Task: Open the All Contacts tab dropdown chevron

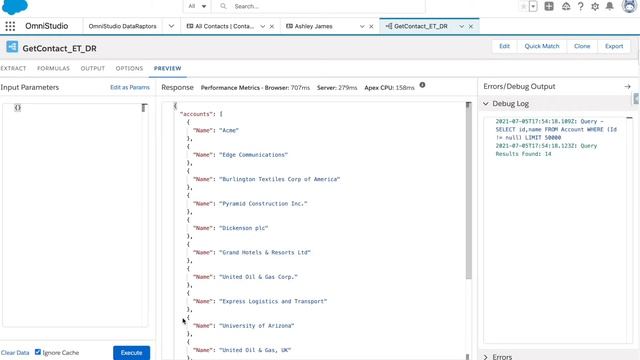Action: [x=262, y=27]
